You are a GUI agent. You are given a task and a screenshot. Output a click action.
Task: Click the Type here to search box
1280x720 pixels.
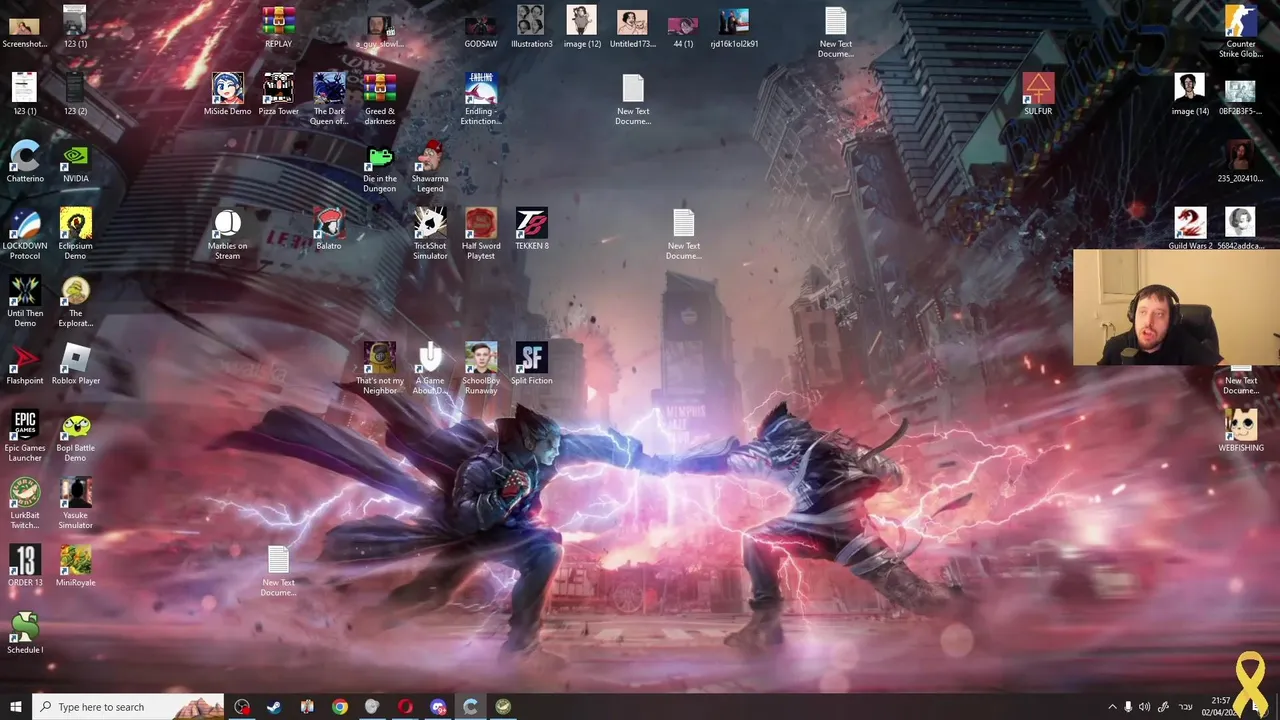(128, 707)
